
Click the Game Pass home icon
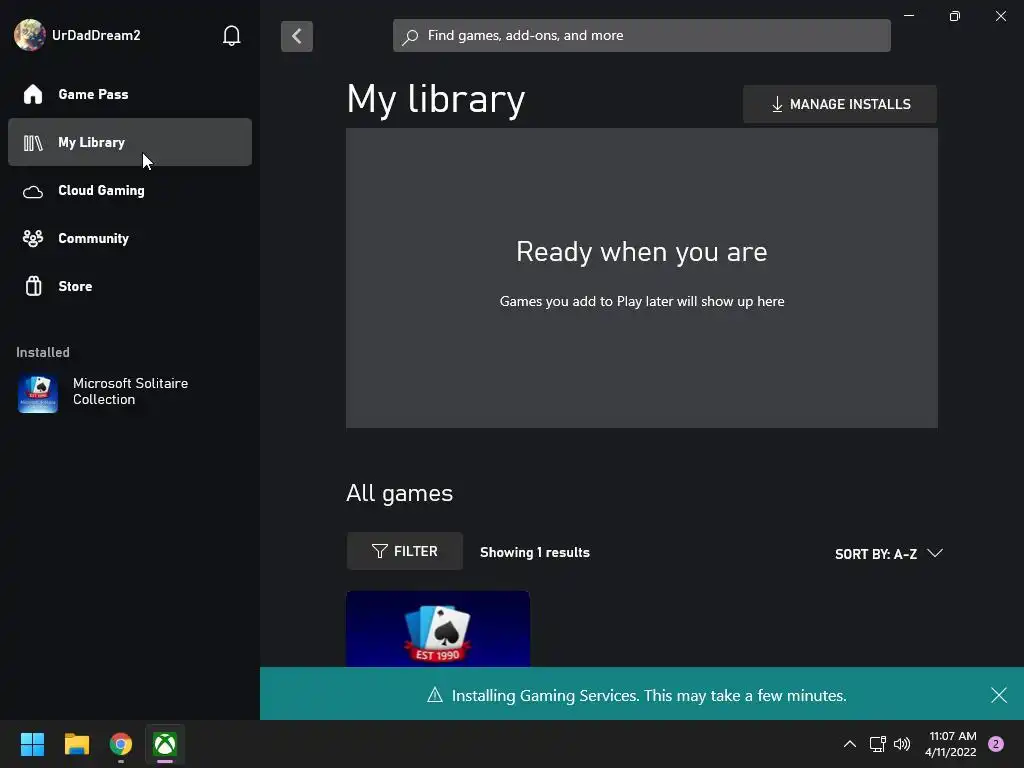pos(33,94)
